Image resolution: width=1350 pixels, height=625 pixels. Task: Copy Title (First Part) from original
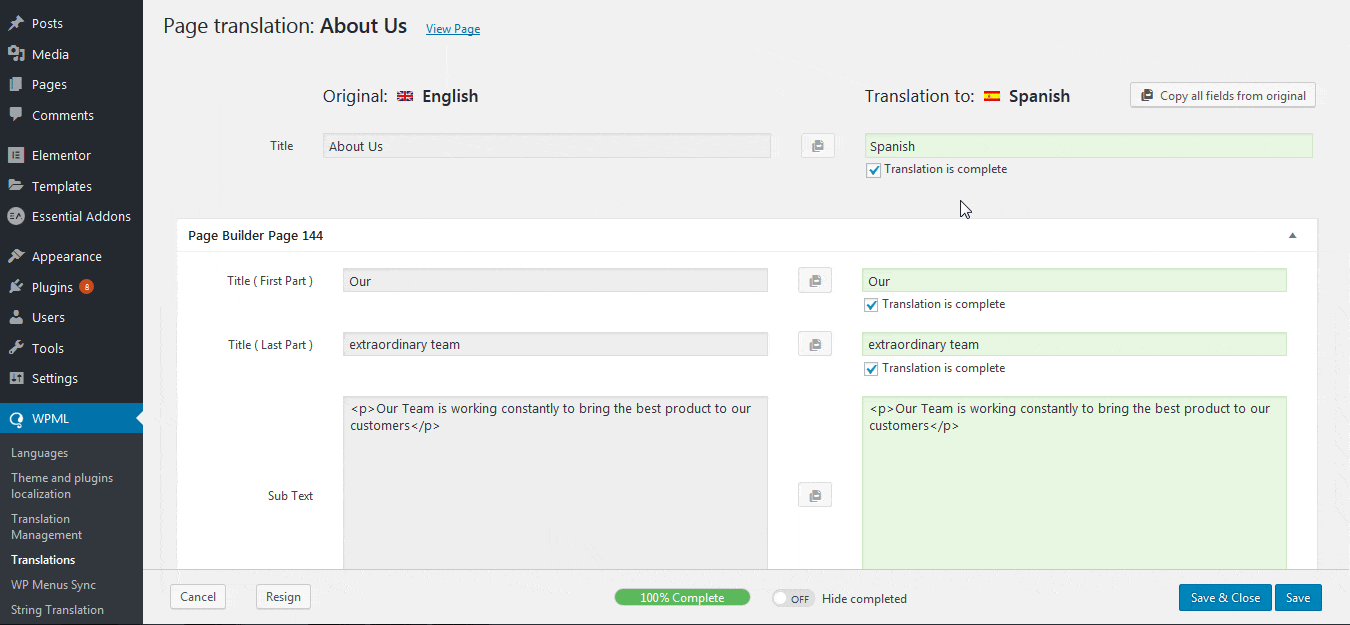tap(815, 281)
